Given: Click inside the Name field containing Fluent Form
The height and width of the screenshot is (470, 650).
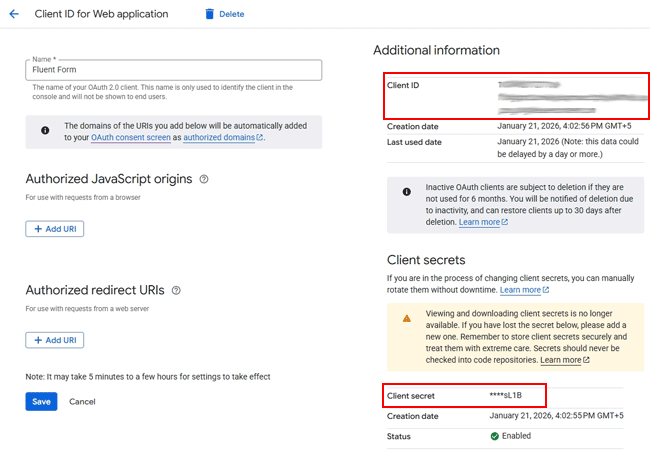Looking at the screenshot, I should point(174,70).
